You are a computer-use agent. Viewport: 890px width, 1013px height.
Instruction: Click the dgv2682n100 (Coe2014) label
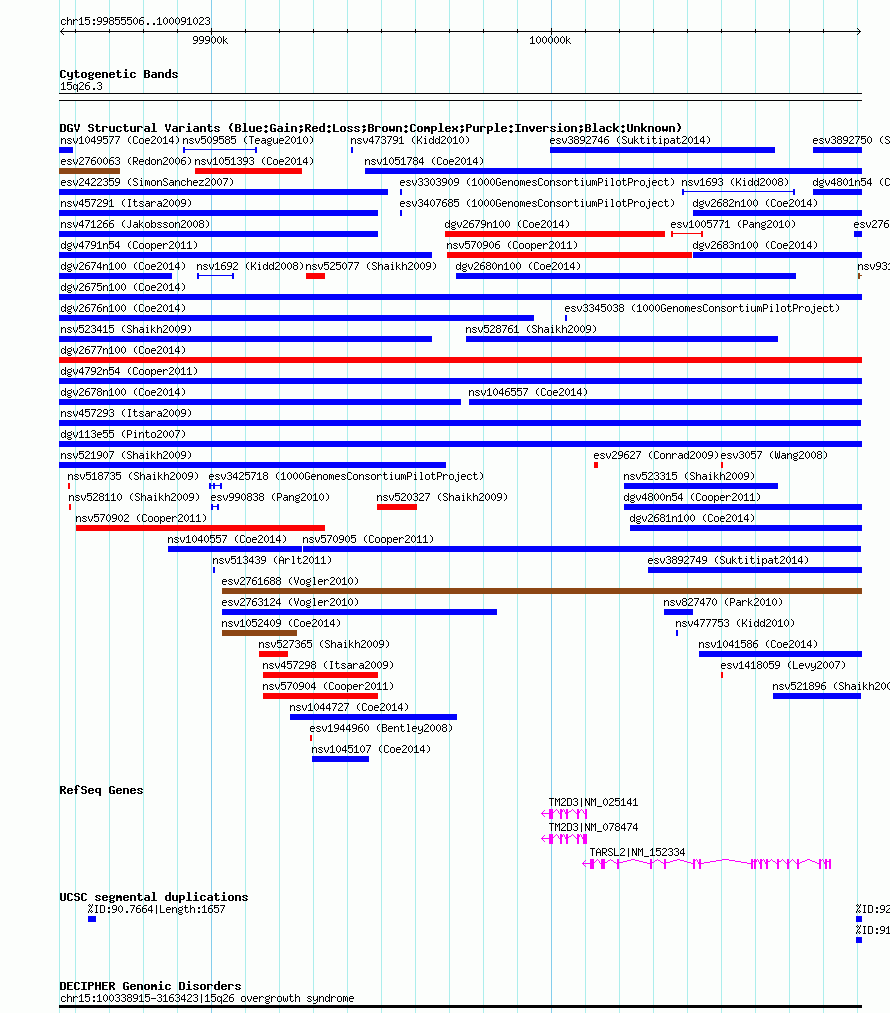[755, 204]
